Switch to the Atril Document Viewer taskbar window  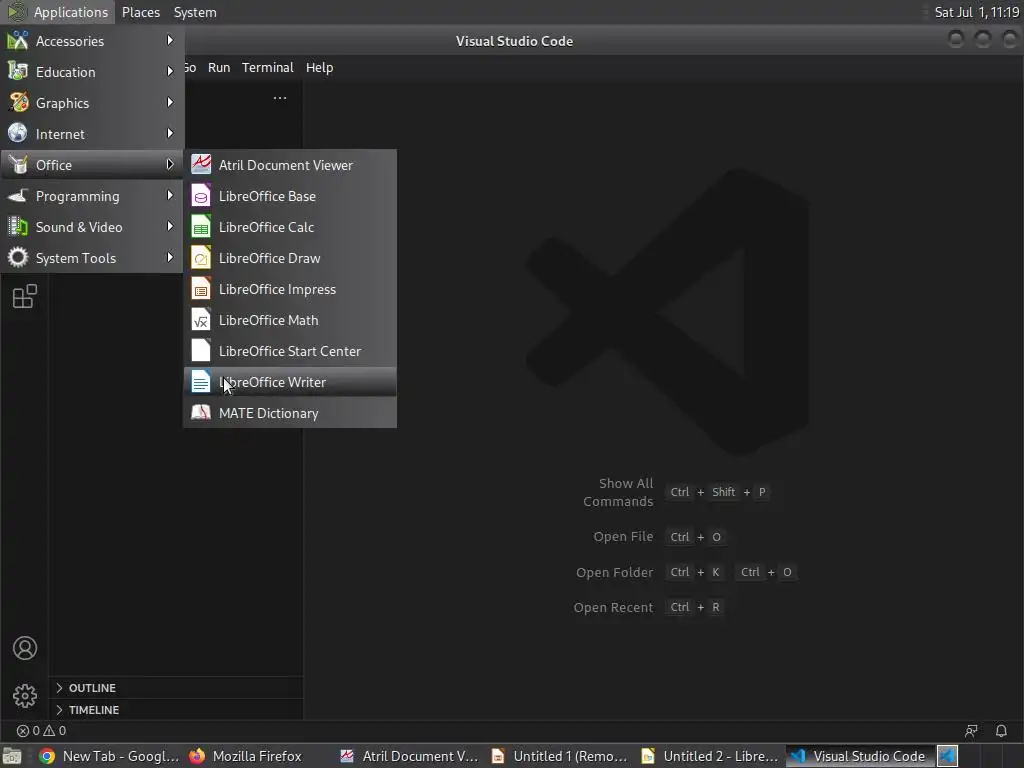(x=410, y=756)
